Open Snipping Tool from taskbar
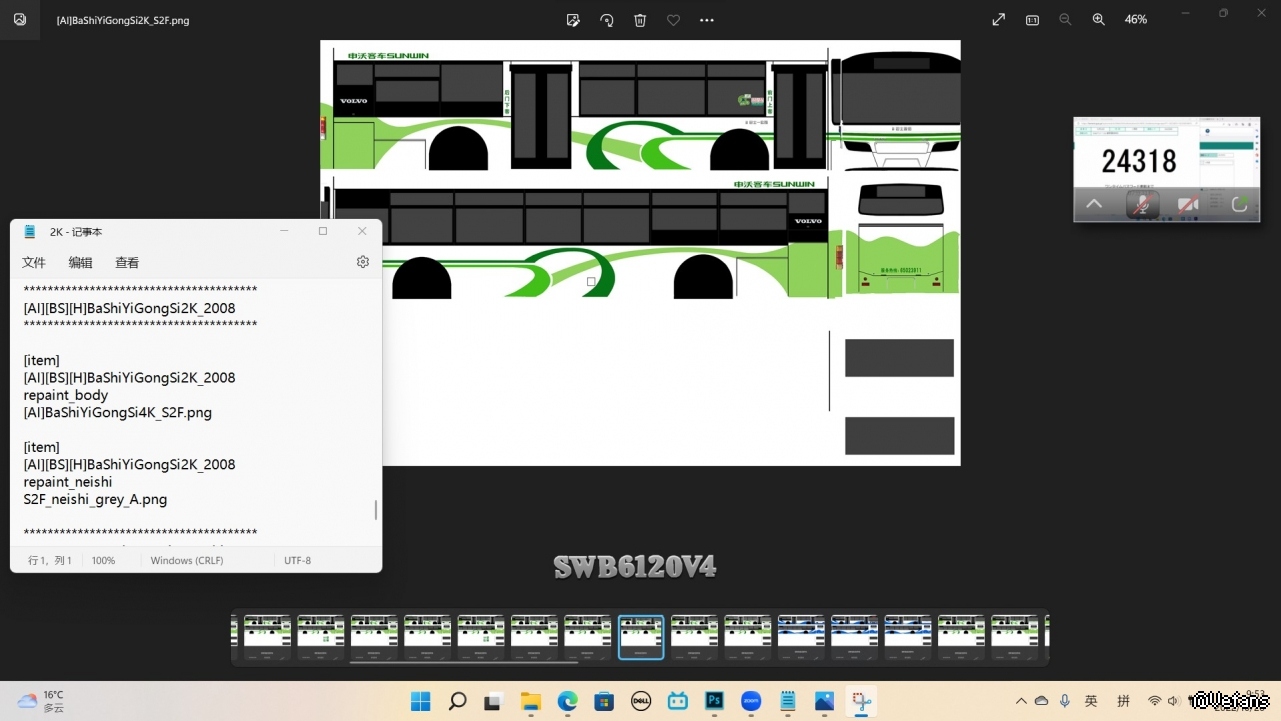The width and height of the screenshot is (1281, 721). pos(861,701)
